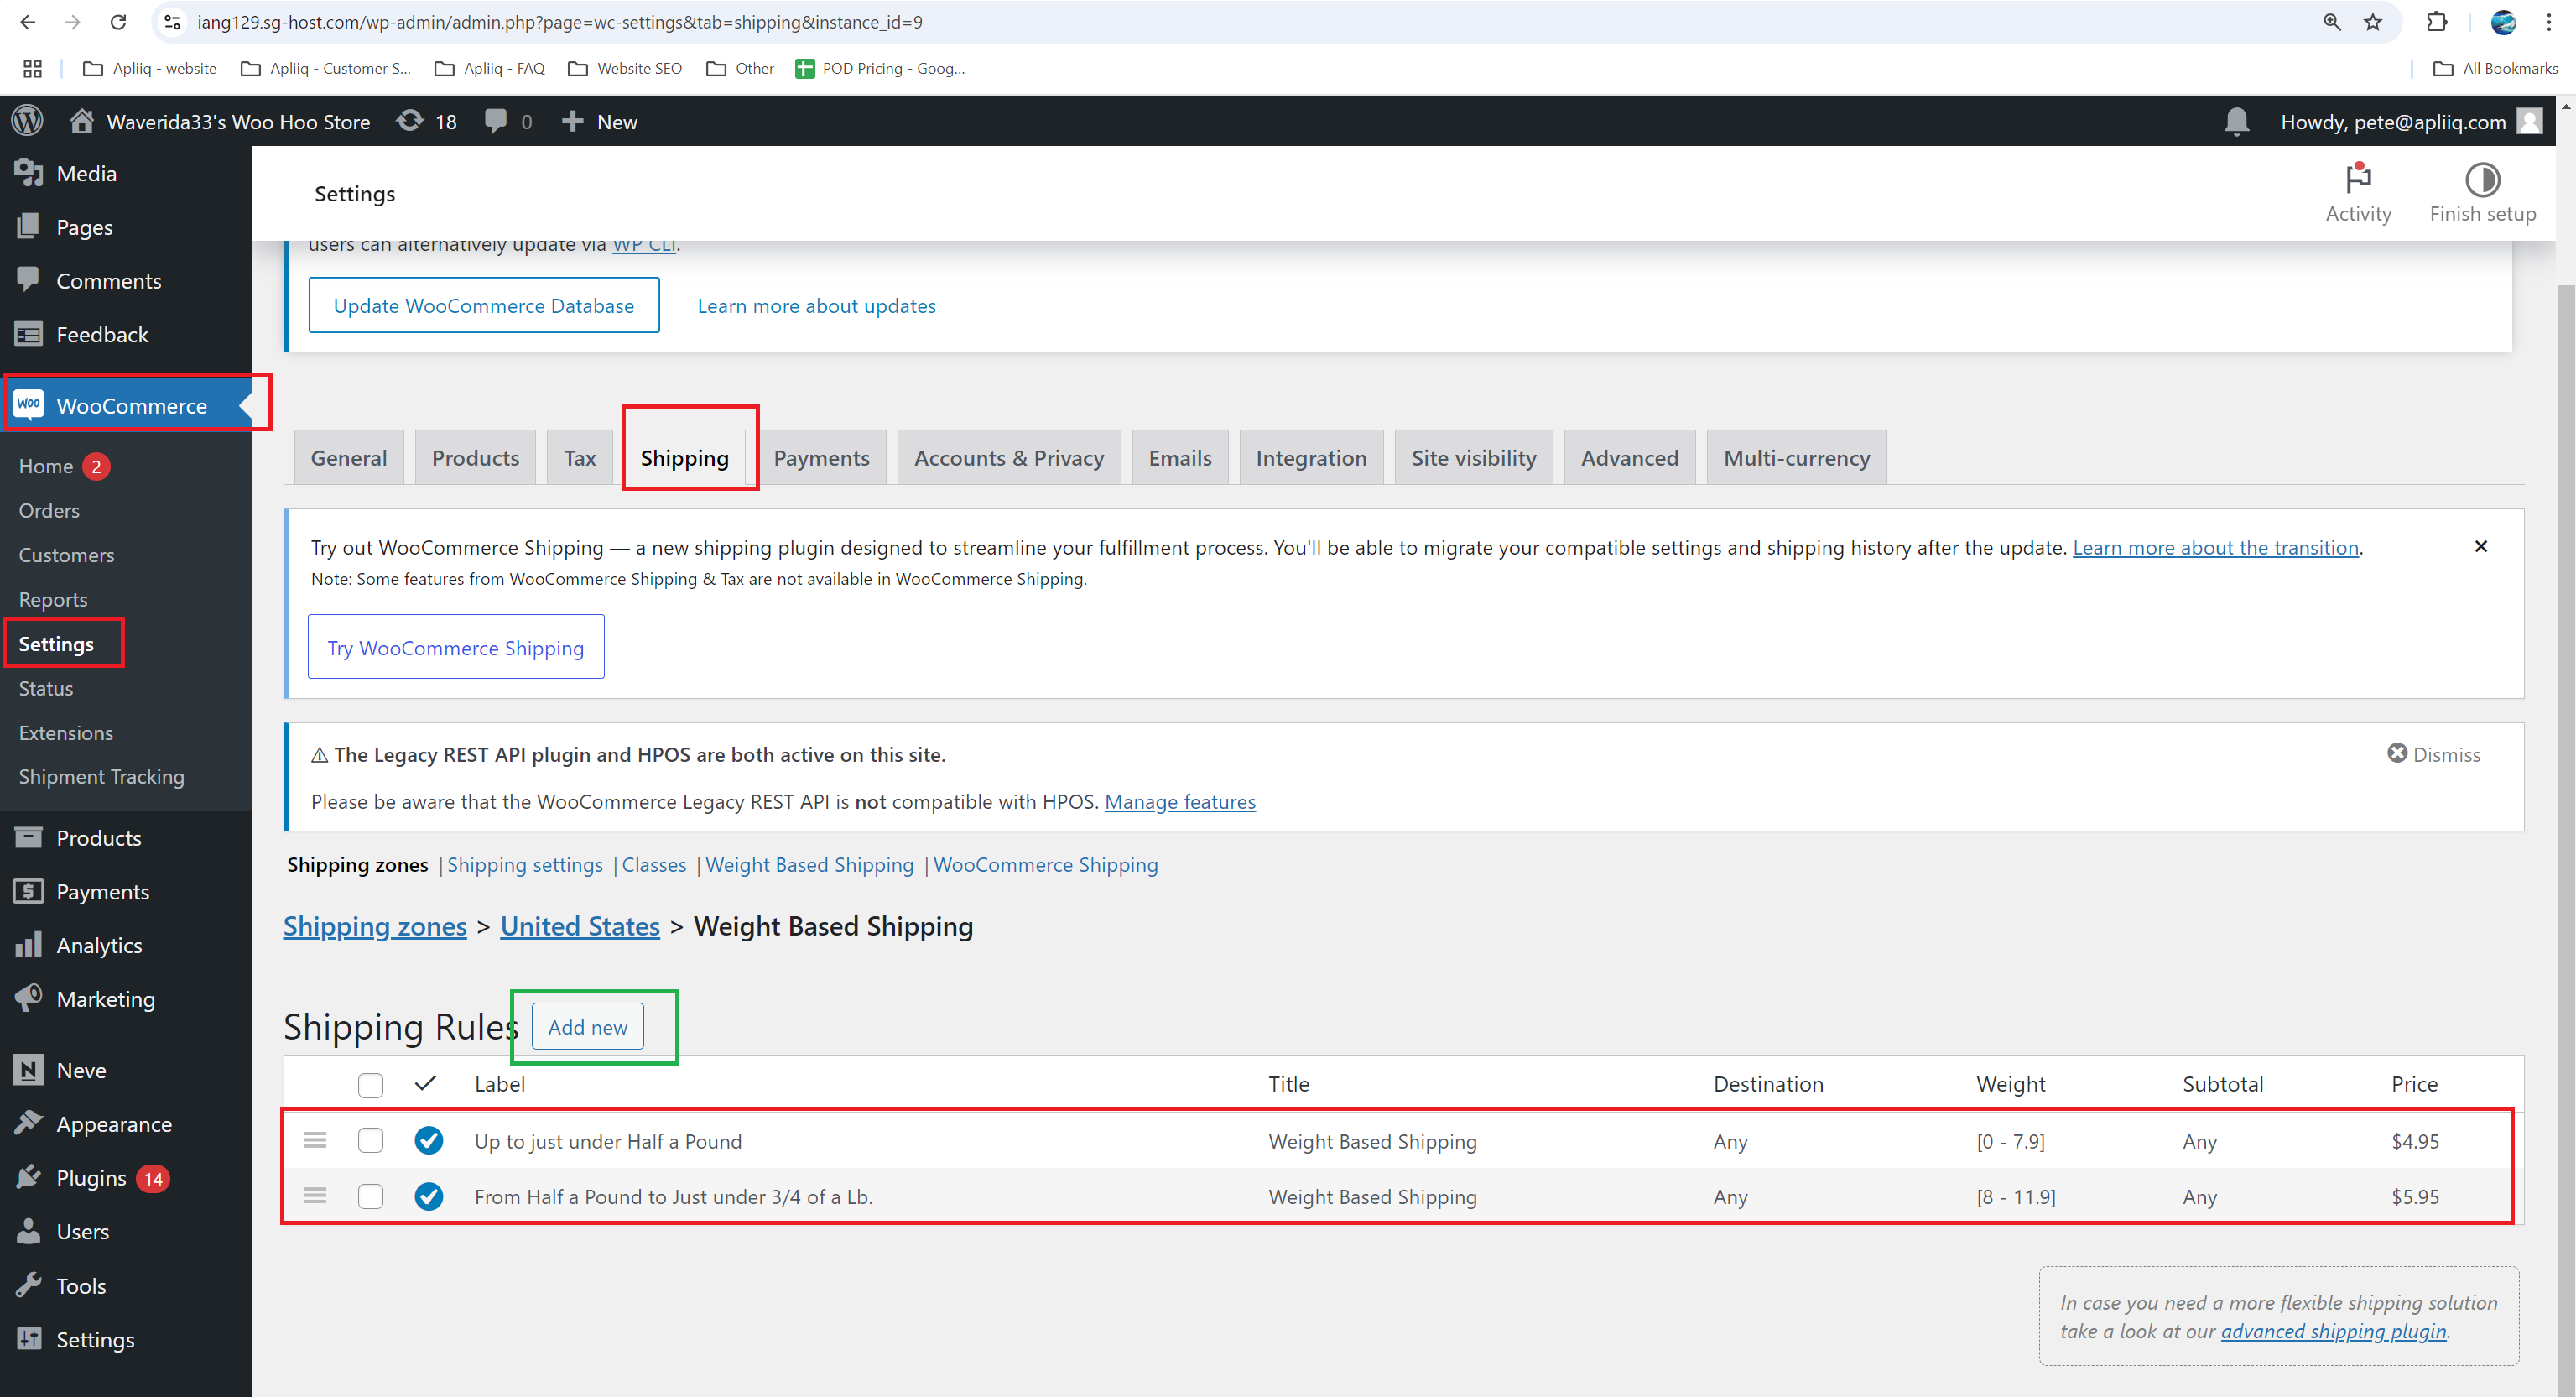The height and width of the screenshot is (1397, 2576).
Task: Open the Multi-currency tab
Action: (1796, 458)
